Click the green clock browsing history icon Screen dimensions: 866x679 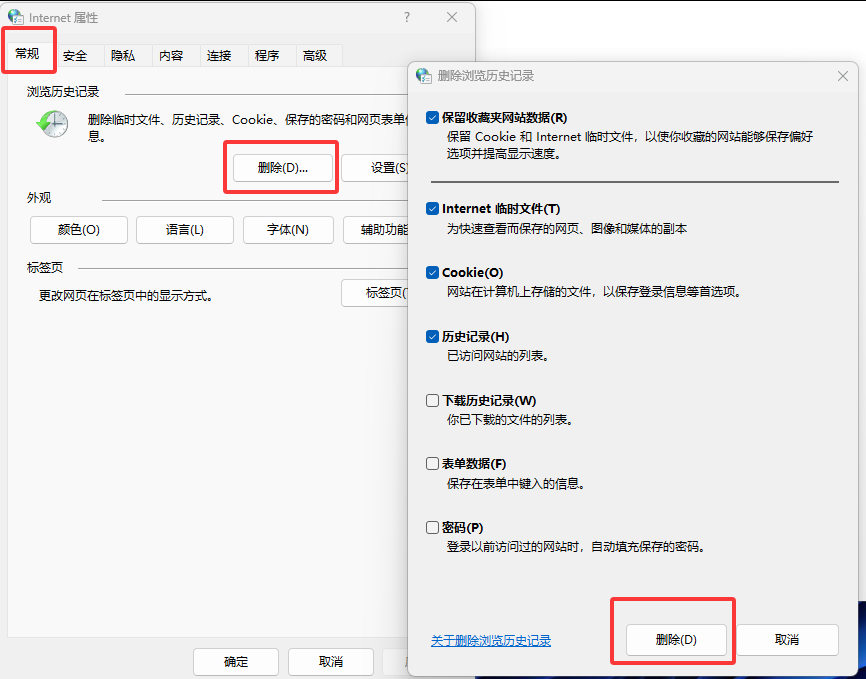point(52,124)
